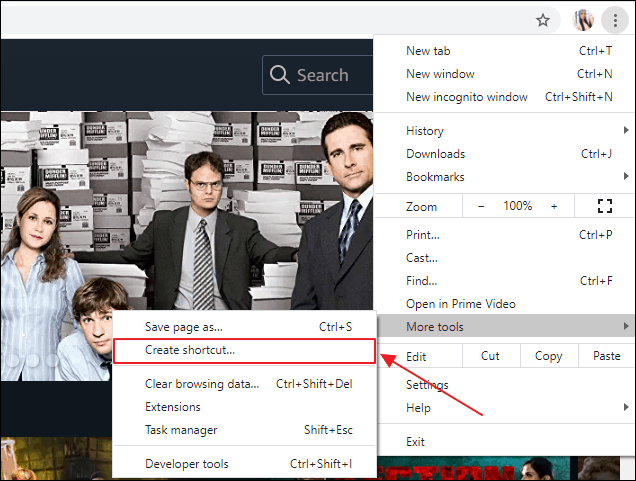
Task: Click the 100% zoom level value
Action: [518, 206]
